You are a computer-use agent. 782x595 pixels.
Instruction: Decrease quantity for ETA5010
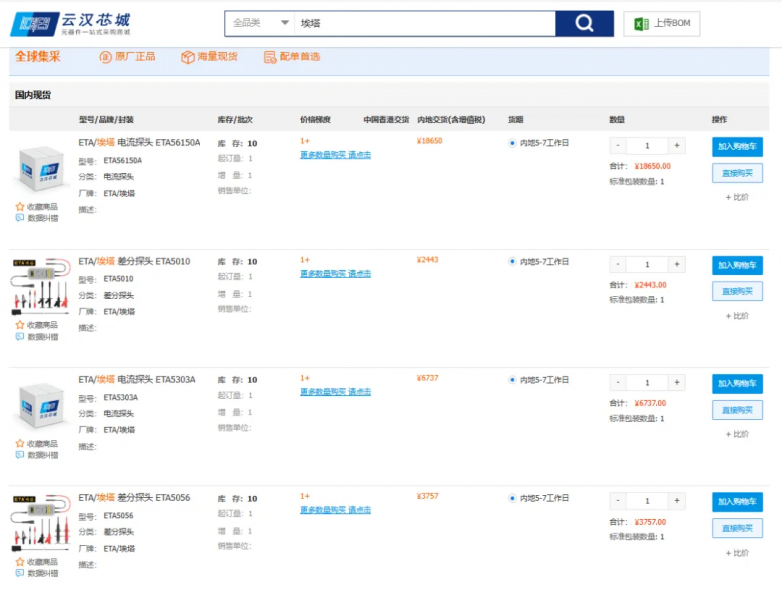(618, 264)
